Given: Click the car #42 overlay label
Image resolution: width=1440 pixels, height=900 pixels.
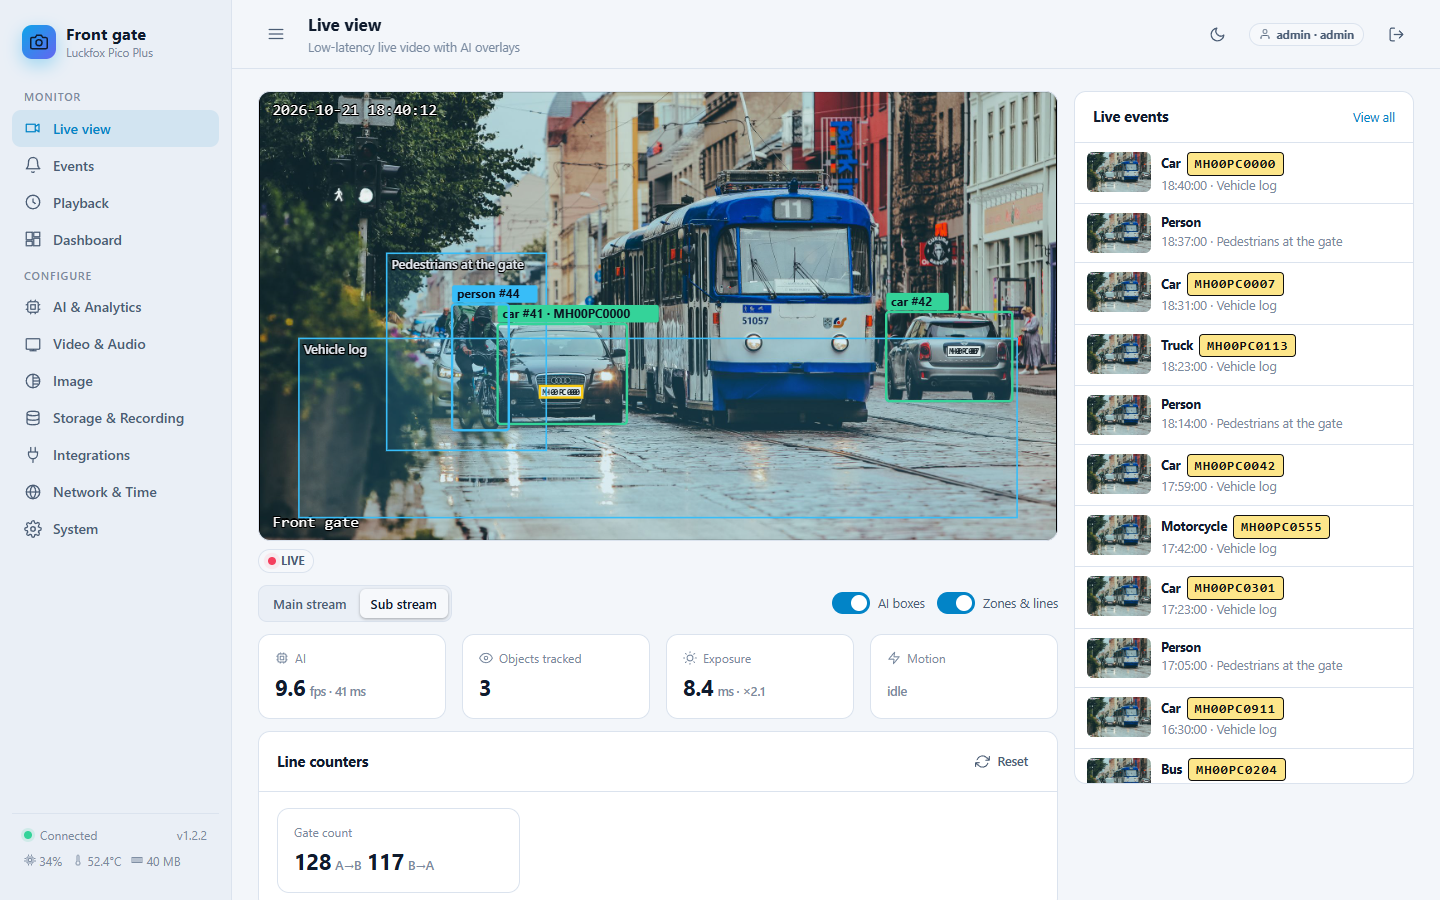Looking at the screenshot, I should click(x=917, y=301).
